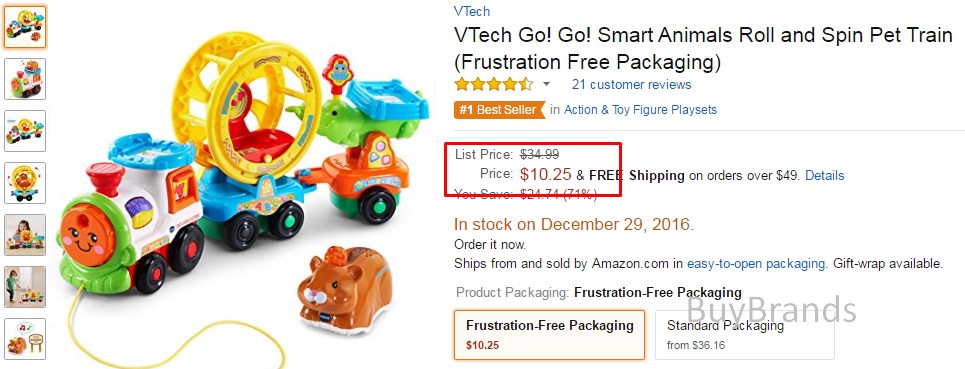965x369 pixels.
Task: Select Frustration-Free Packaging option
Action: tap(550, 335)
